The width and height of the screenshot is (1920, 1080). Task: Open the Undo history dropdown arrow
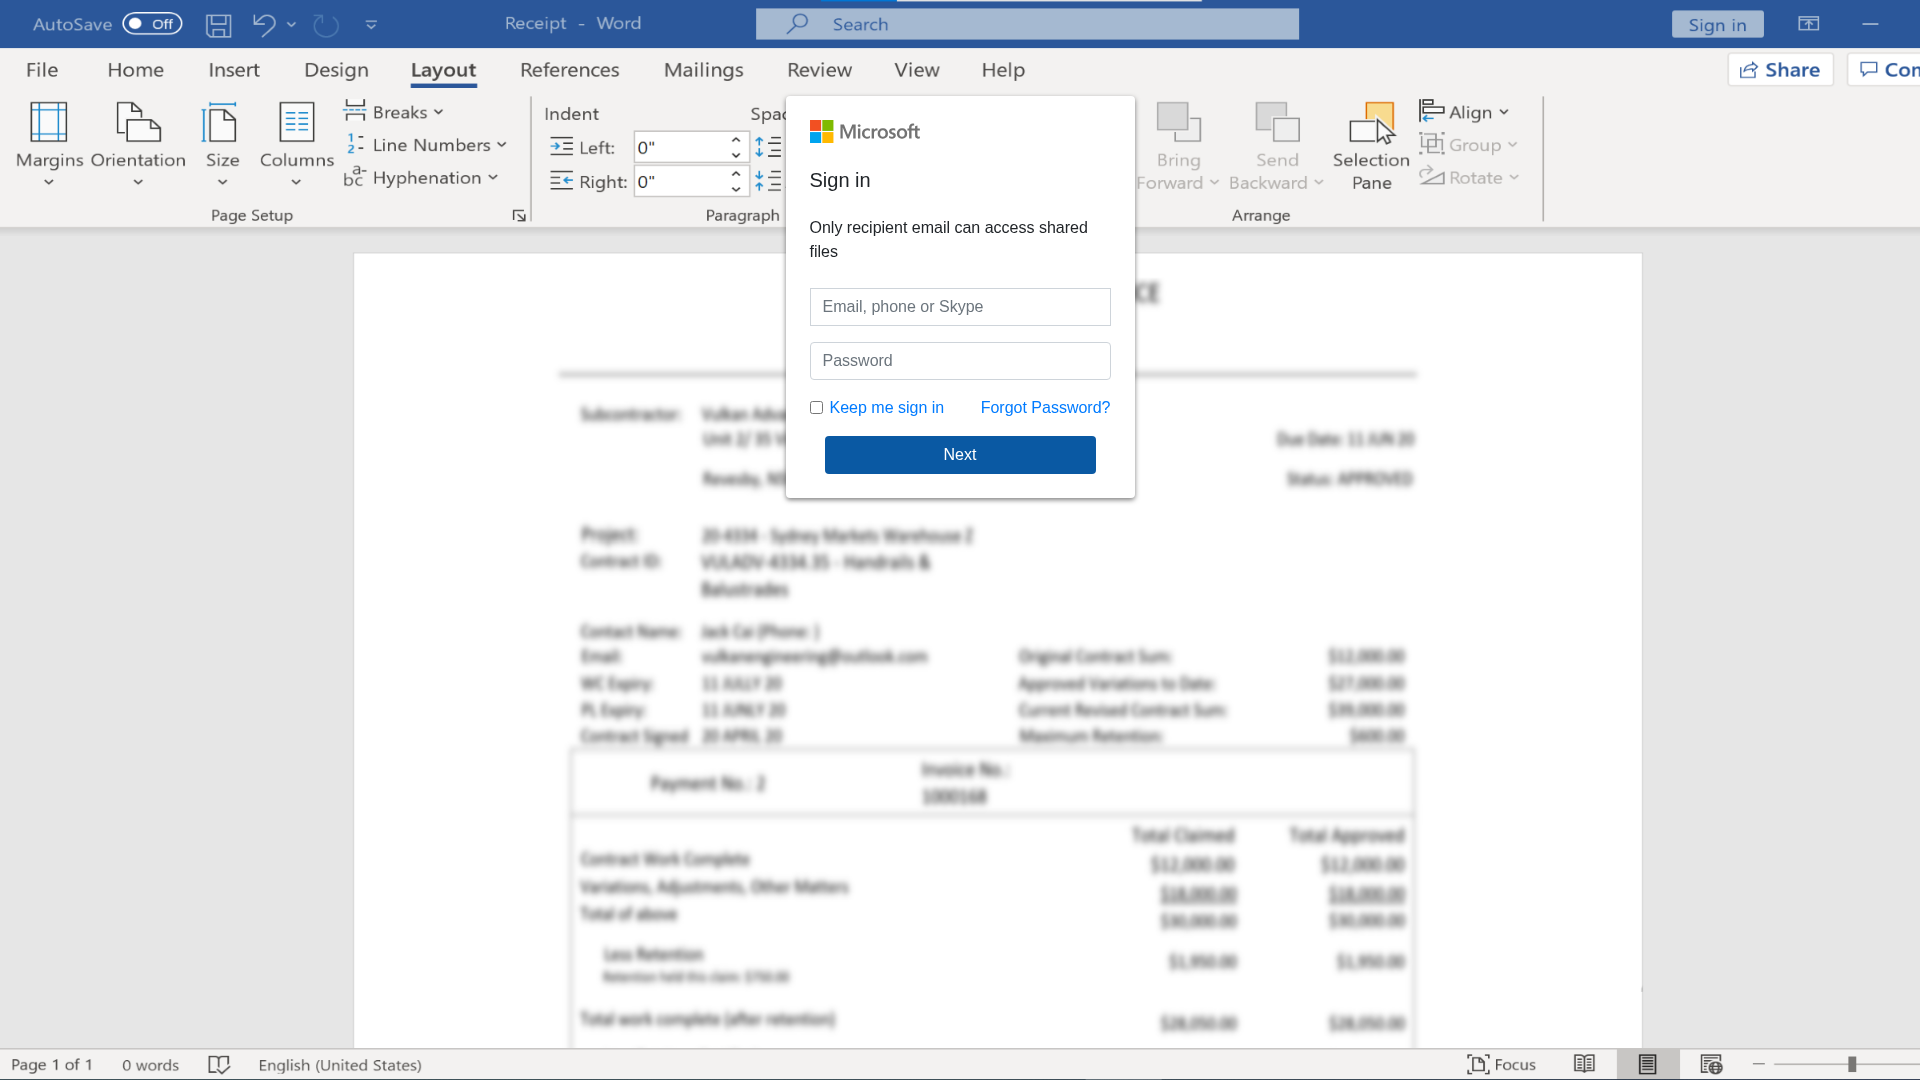[x=291, y=24]
